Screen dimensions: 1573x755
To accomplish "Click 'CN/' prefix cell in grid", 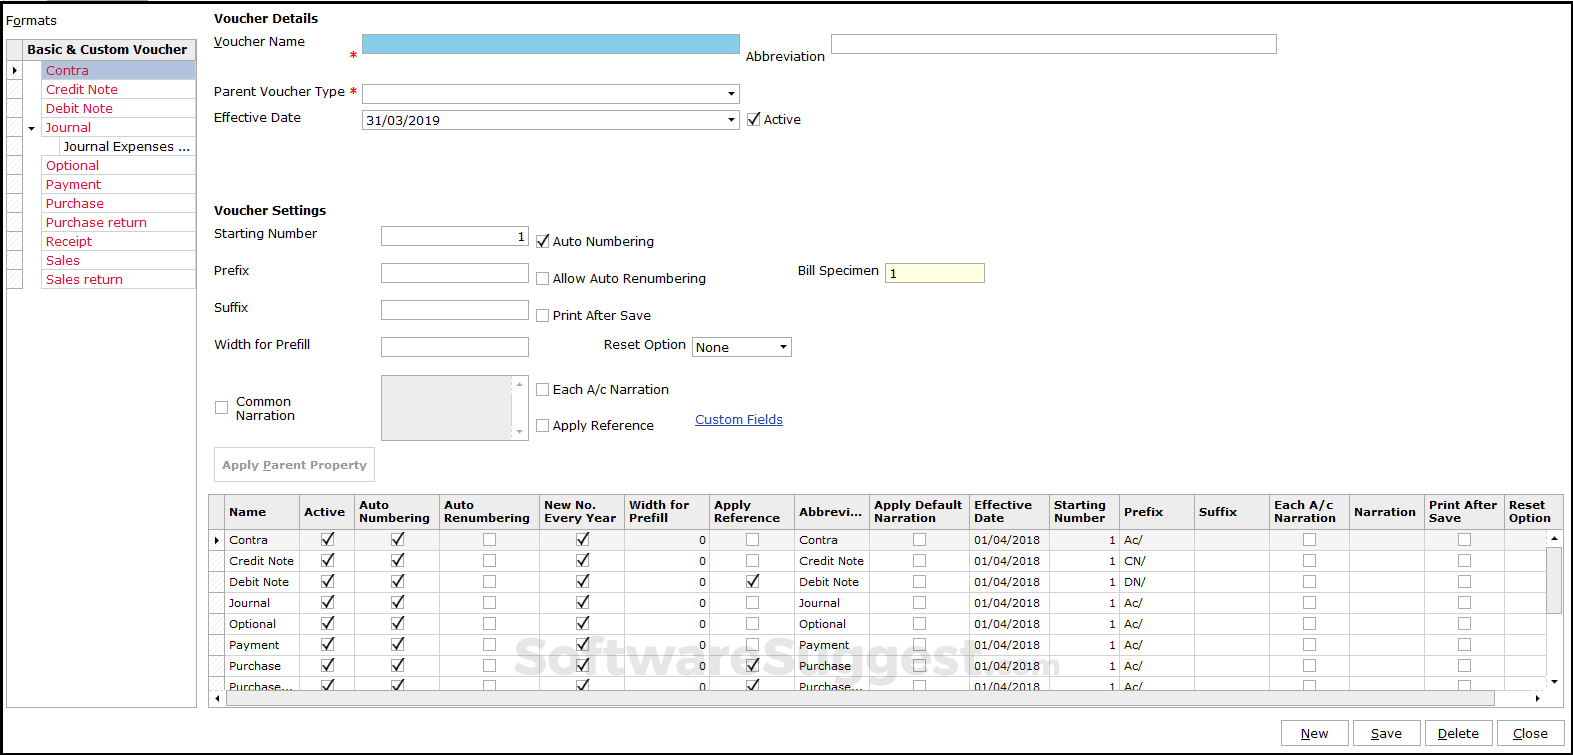I will point(1157,561).
